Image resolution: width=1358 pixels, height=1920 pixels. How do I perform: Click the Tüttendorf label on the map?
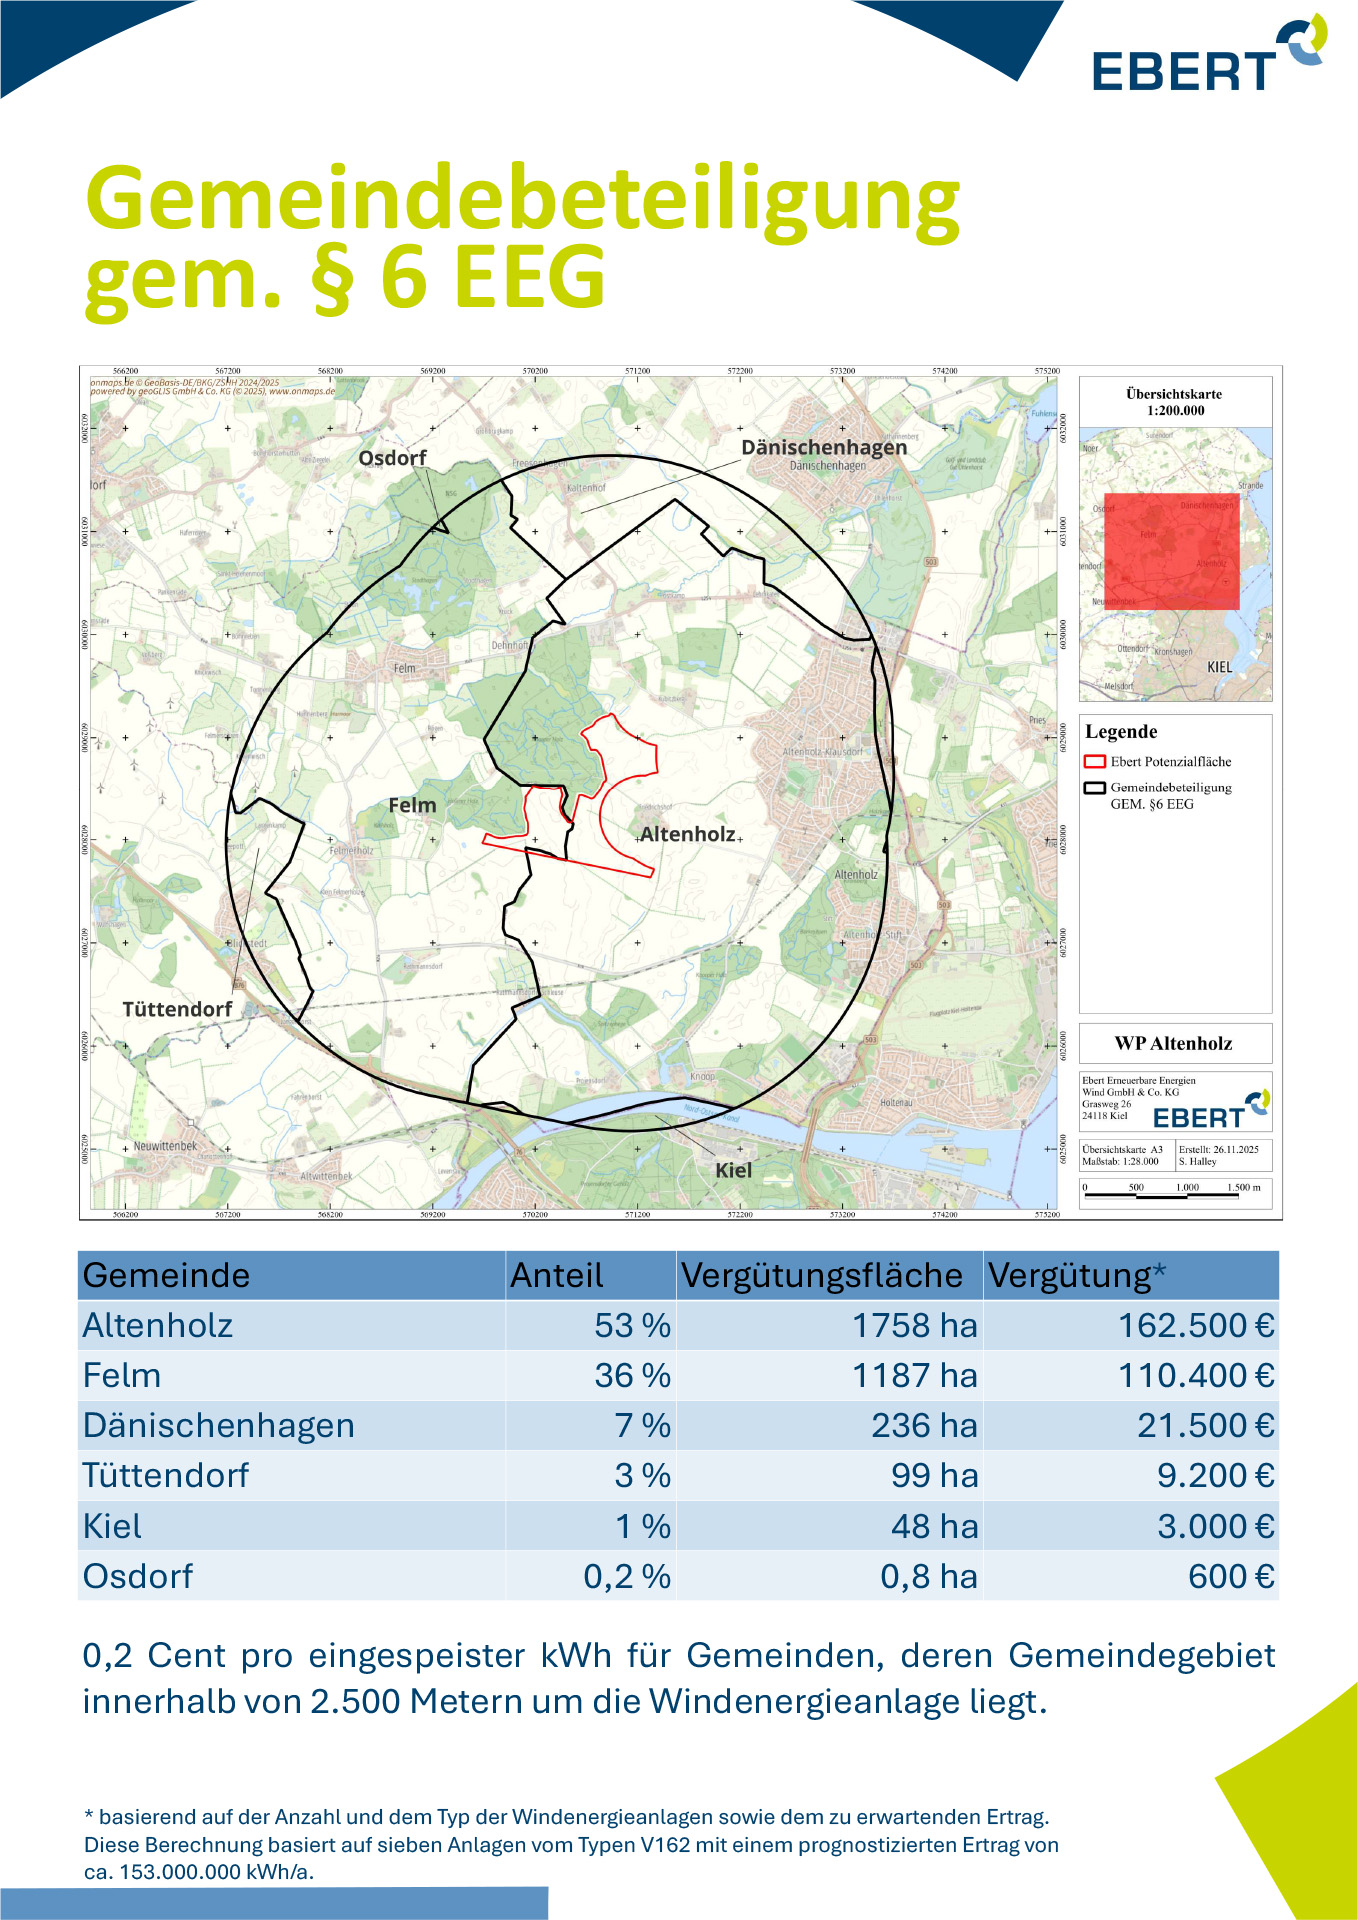(x=177, y=1009)
